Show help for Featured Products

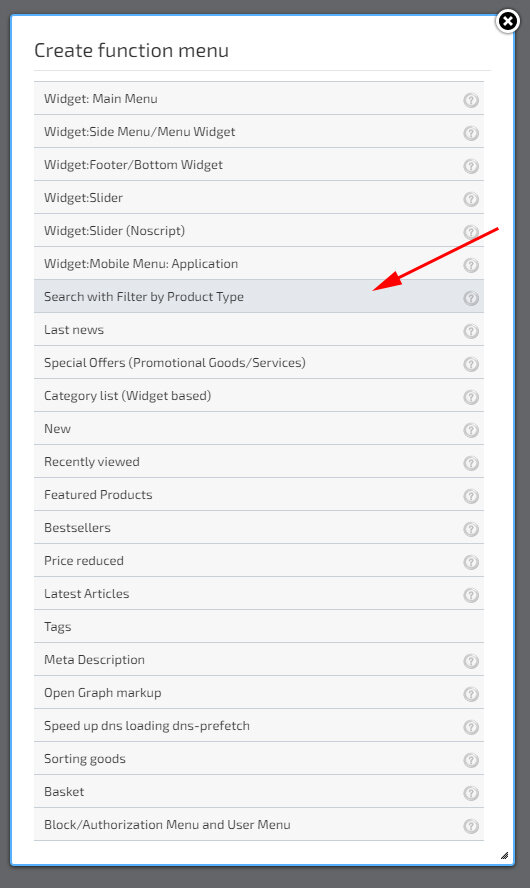pos(471,496)
